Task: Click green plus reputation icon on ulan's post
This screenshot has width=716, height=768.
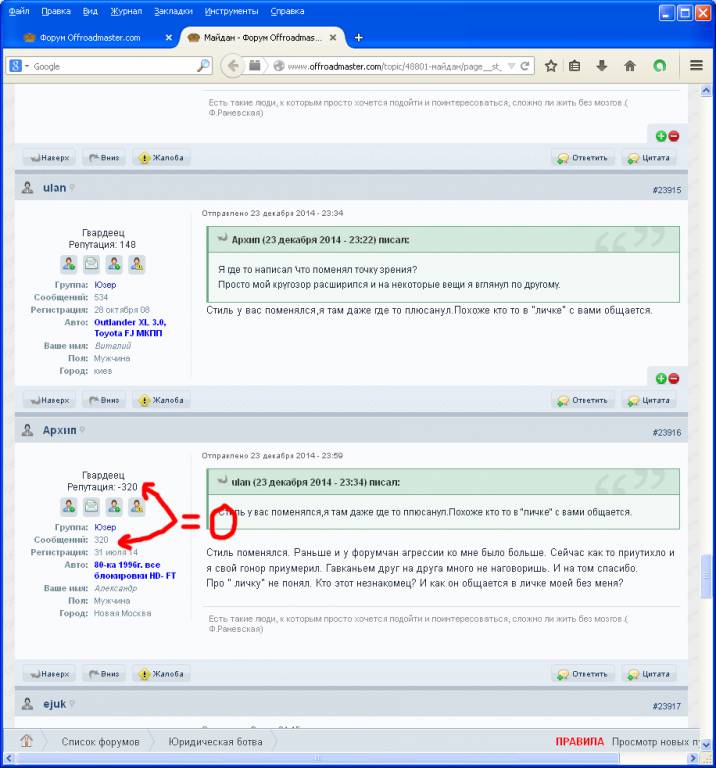Action: [x=661, y=378]
